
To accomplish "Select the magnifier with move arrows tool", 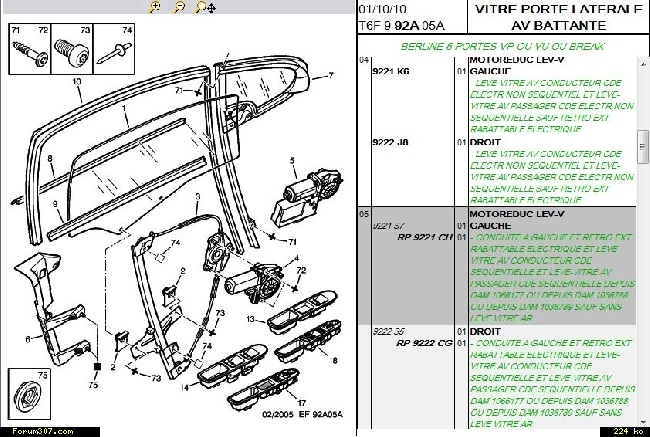I will pyautogui.click(x=205, y=7).
